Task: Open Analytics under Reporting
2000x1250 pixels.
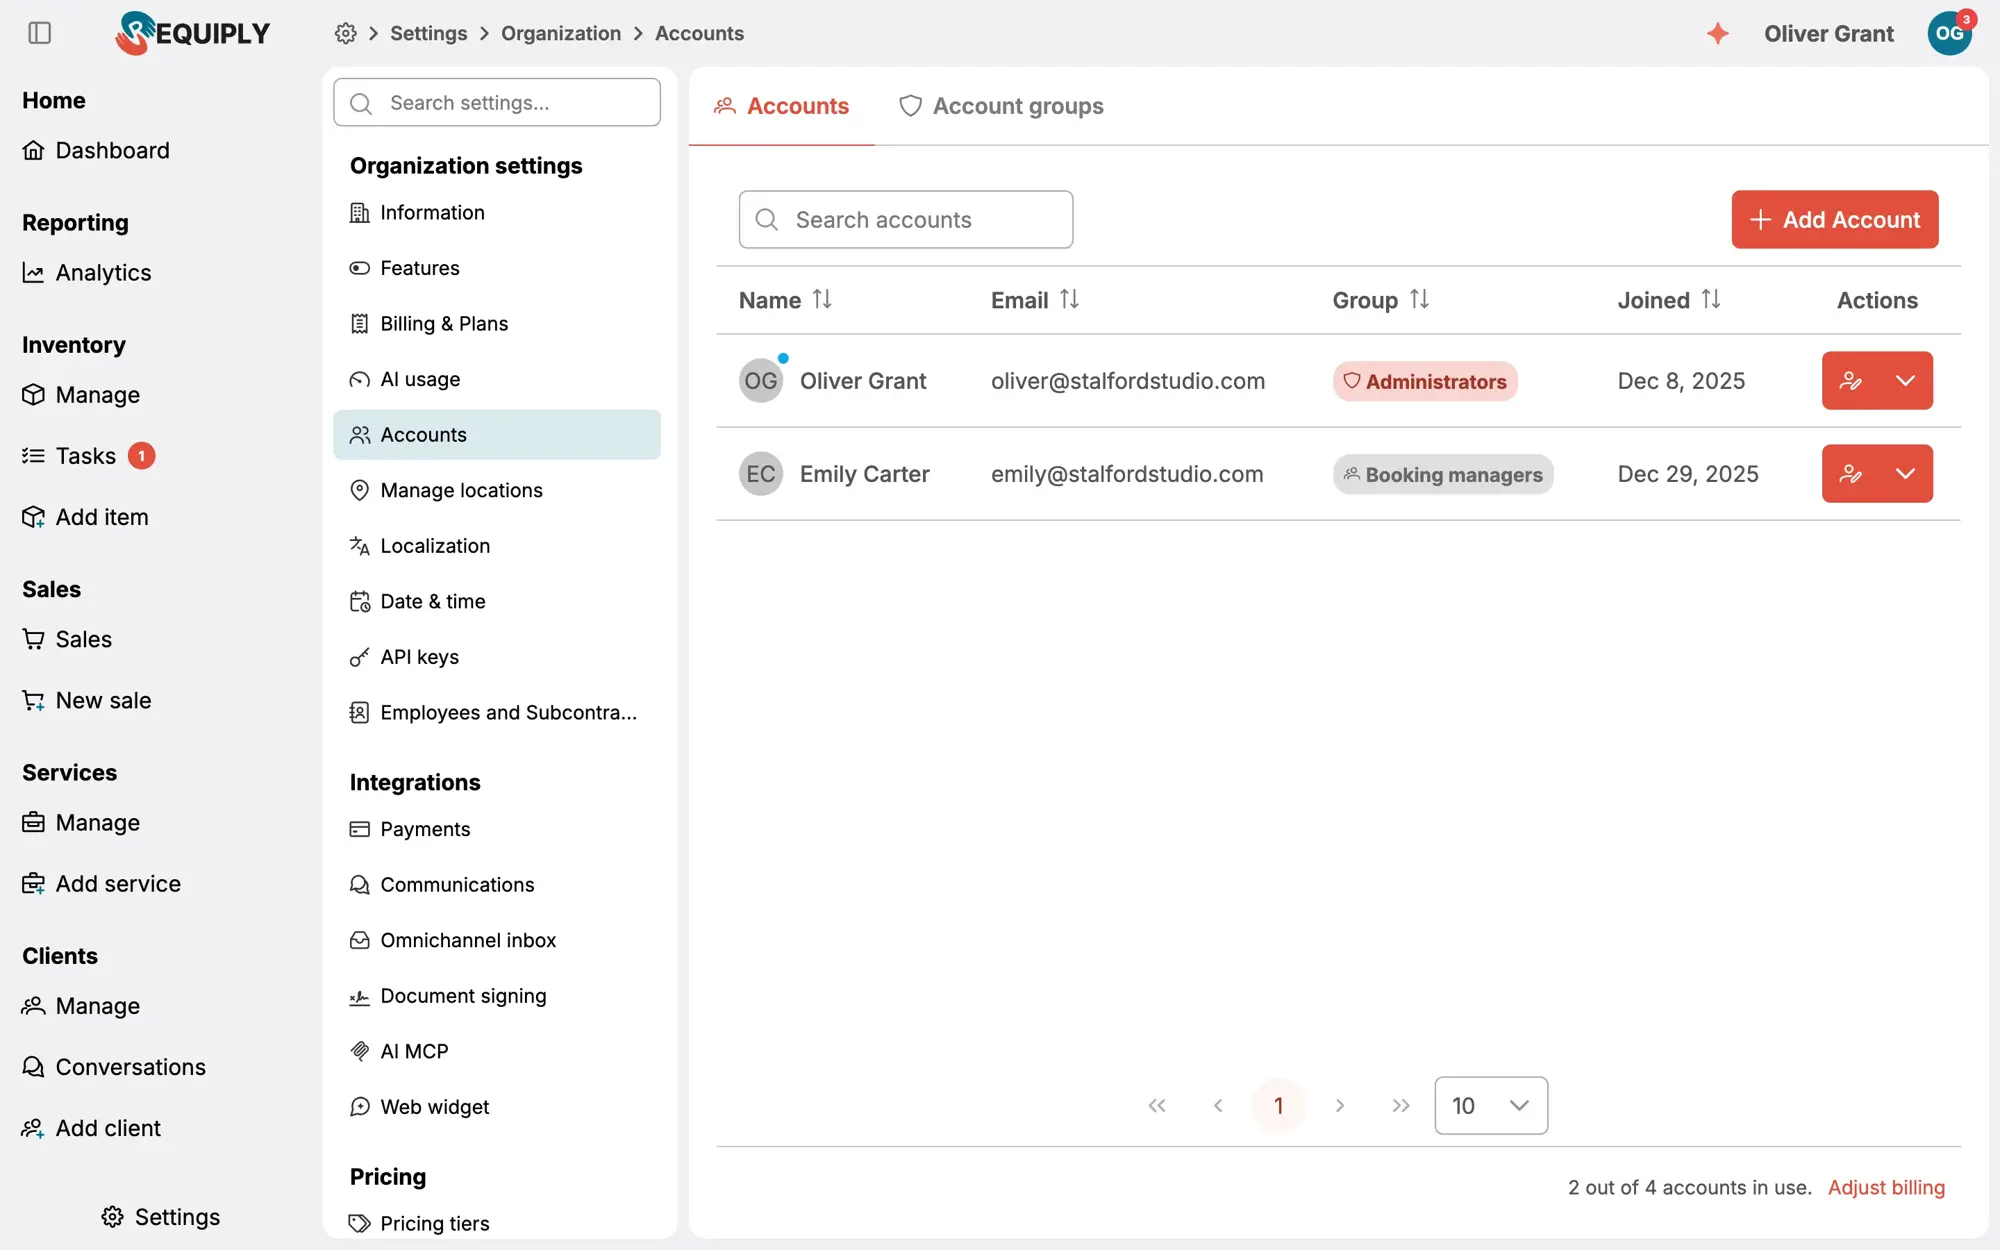Action: point(87,272)
